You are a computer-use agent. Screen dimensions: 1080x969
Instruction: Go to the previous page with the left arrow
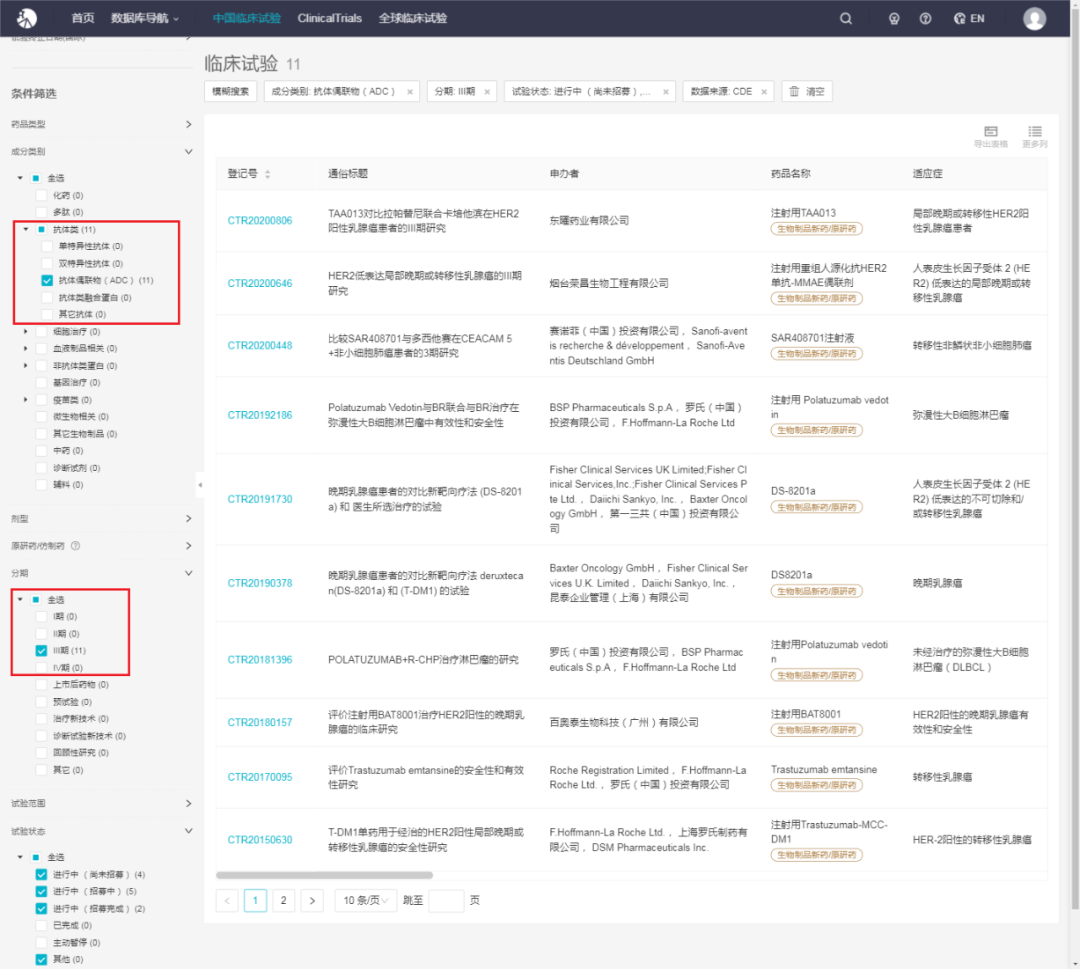coord(227,900)
